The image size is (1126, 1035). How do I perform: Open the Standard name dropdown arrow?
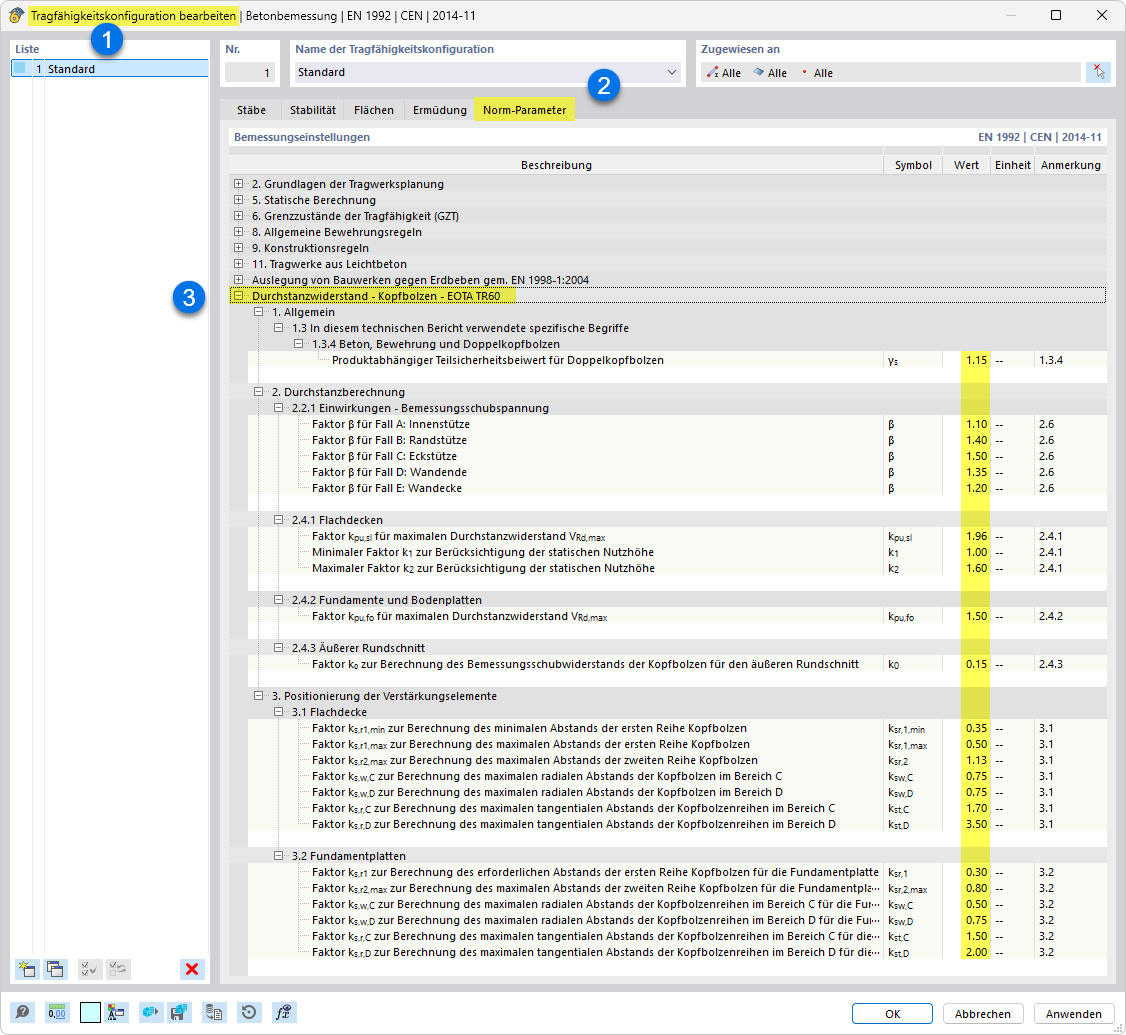tap(671, 72)
